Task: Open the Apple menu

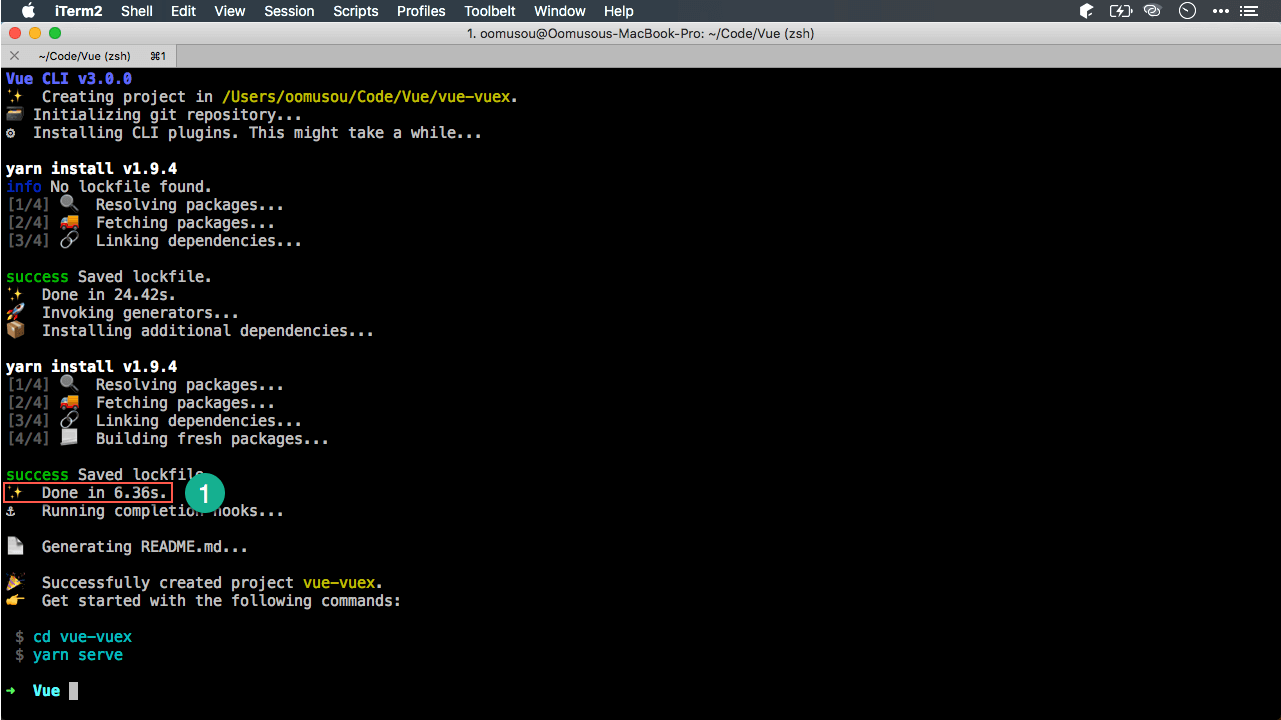Action: [x=27, y=11]
